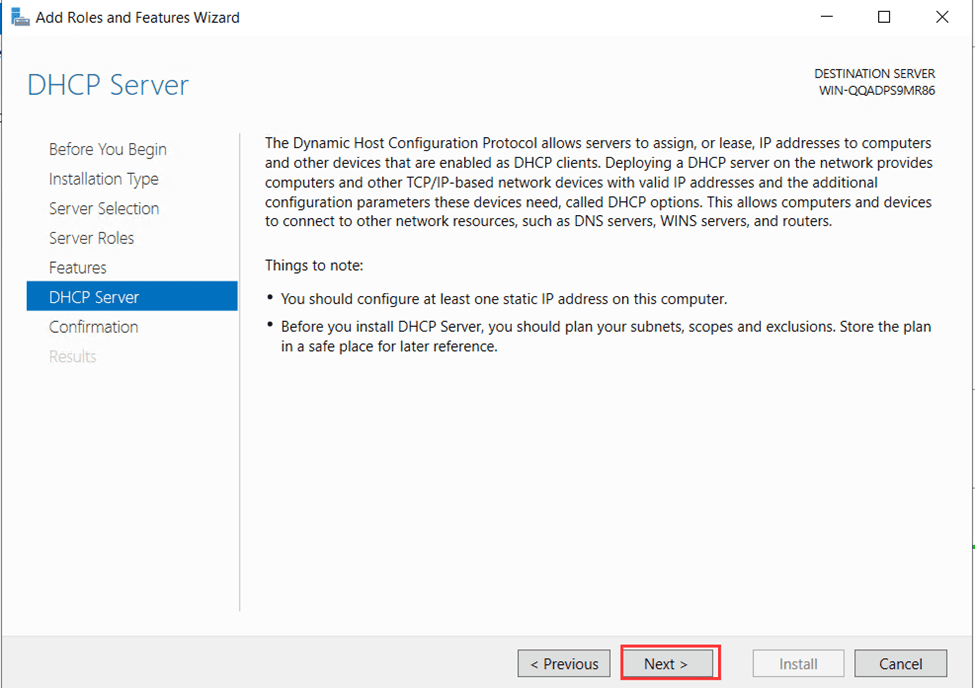Select the Before You Begin step
Viewport: 975px width, 688px height.
(107, 148)
